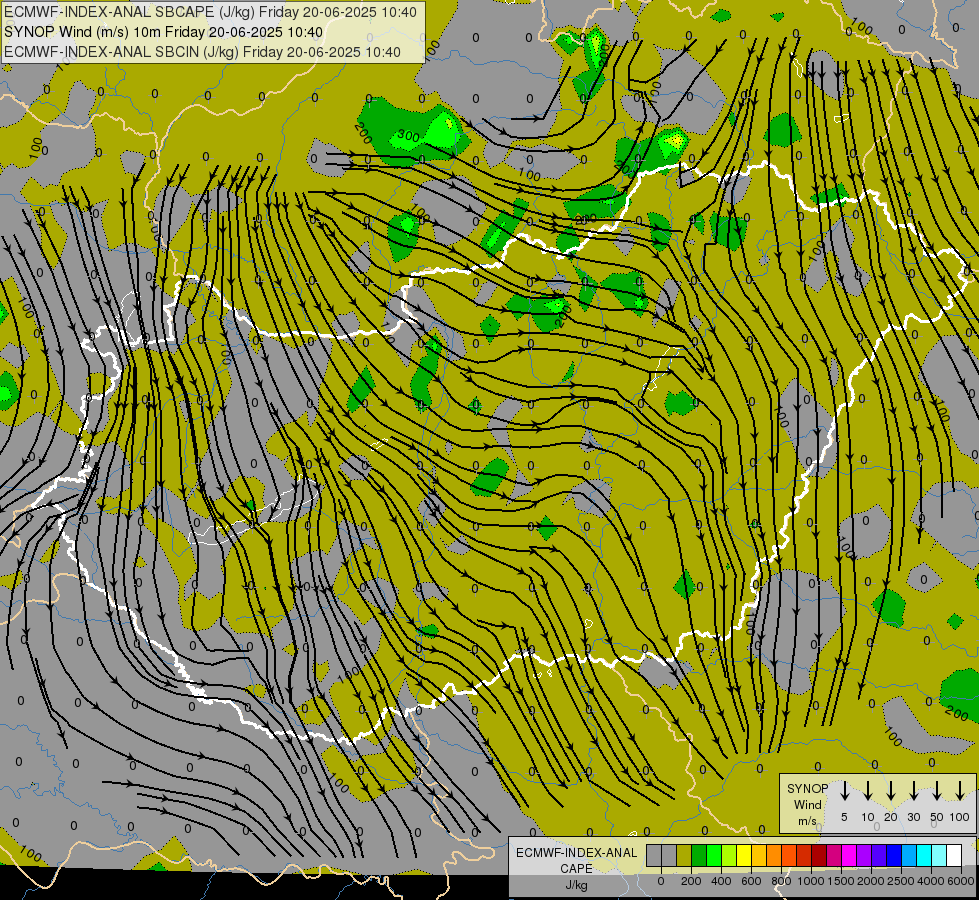The image size is (979, 900).
Task: Click the '4000' tick label on CAPE scale
Action: coord(931,881)
